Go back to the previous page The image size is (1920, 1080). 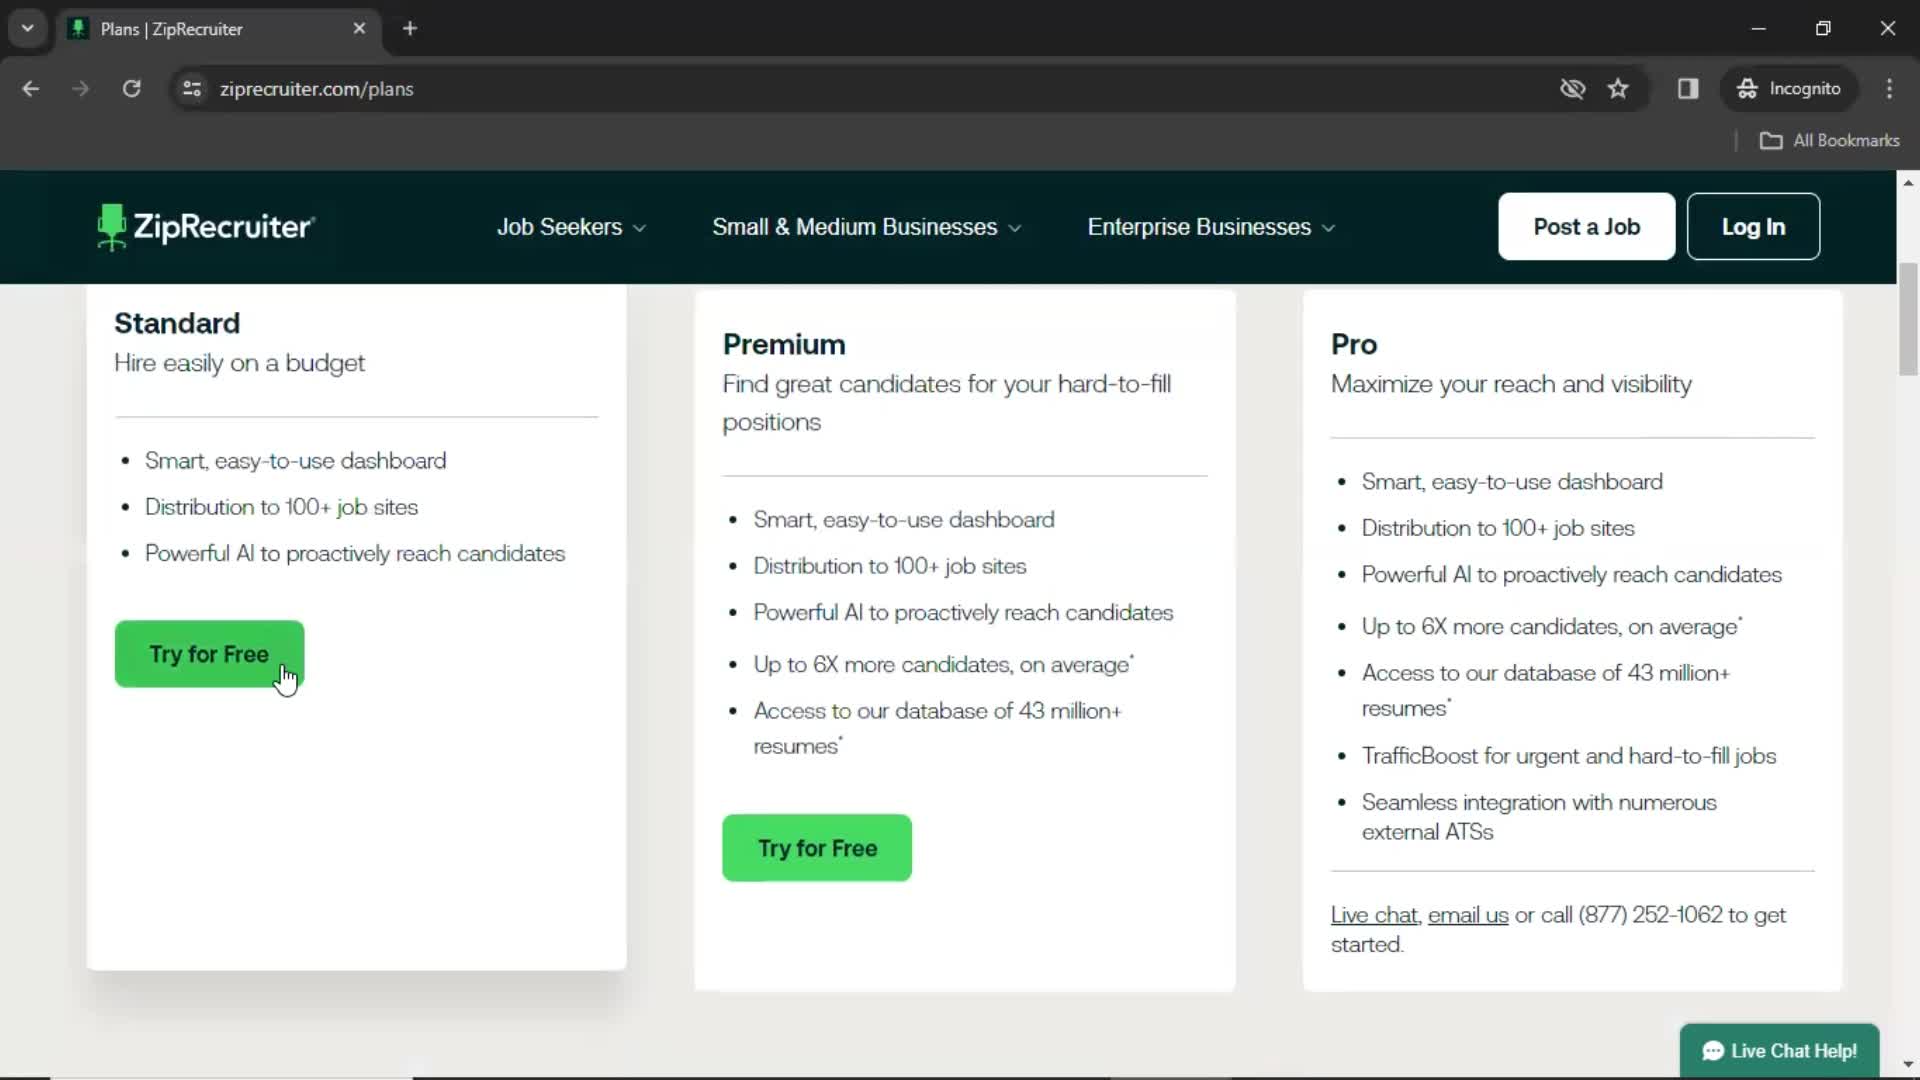(x=30, y=89)
